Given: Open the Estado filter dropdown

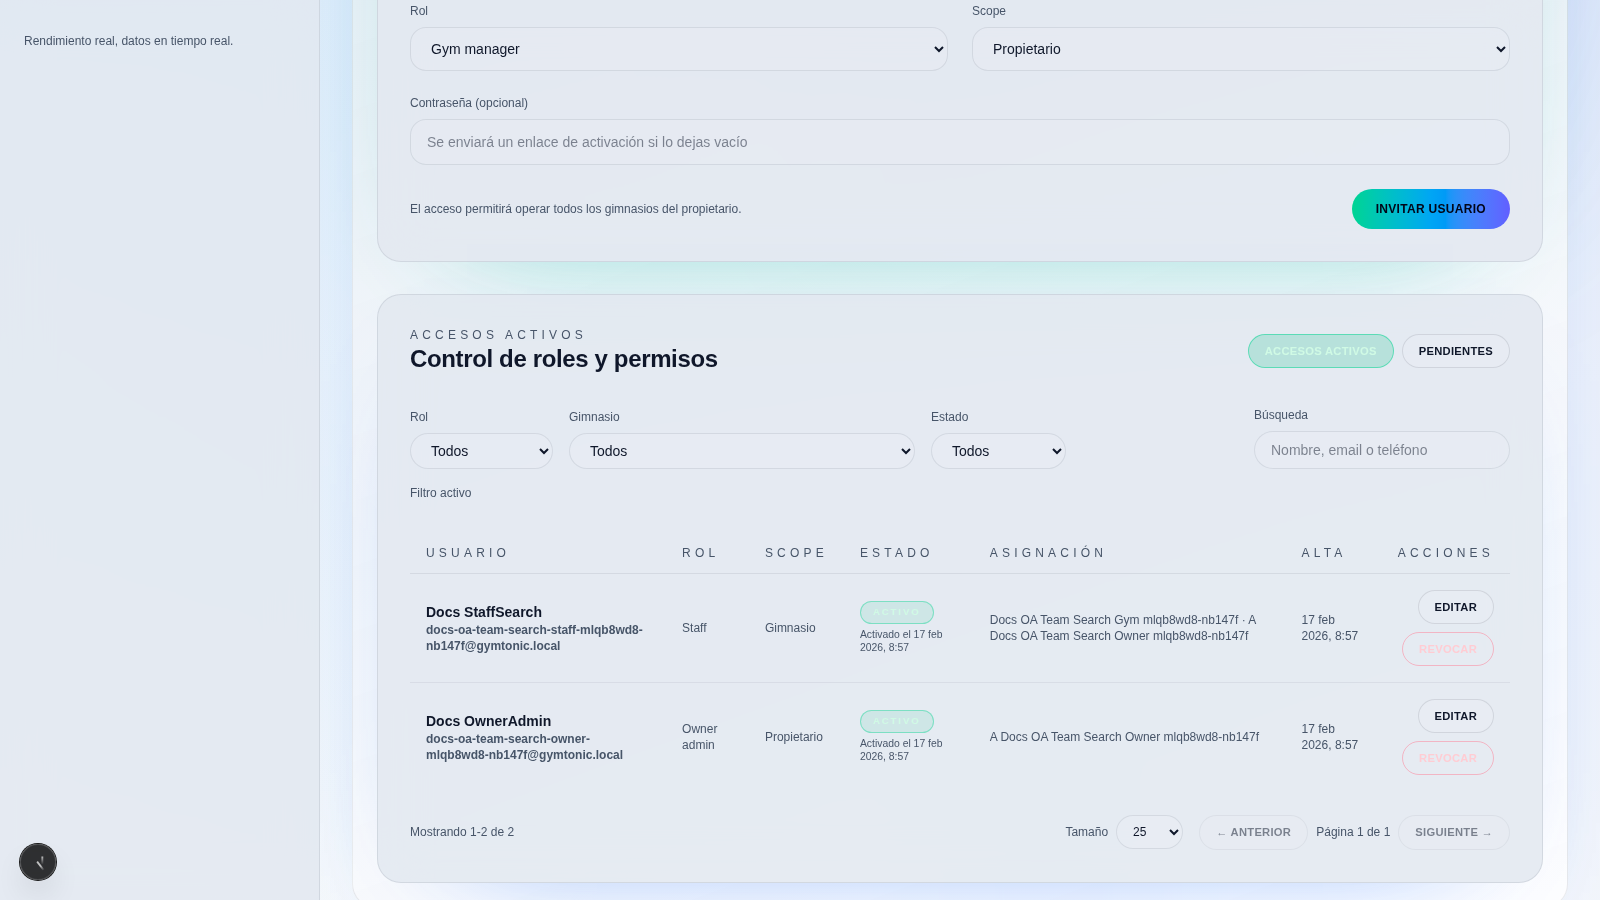Looking at the screenshot, I should [998, 451].
